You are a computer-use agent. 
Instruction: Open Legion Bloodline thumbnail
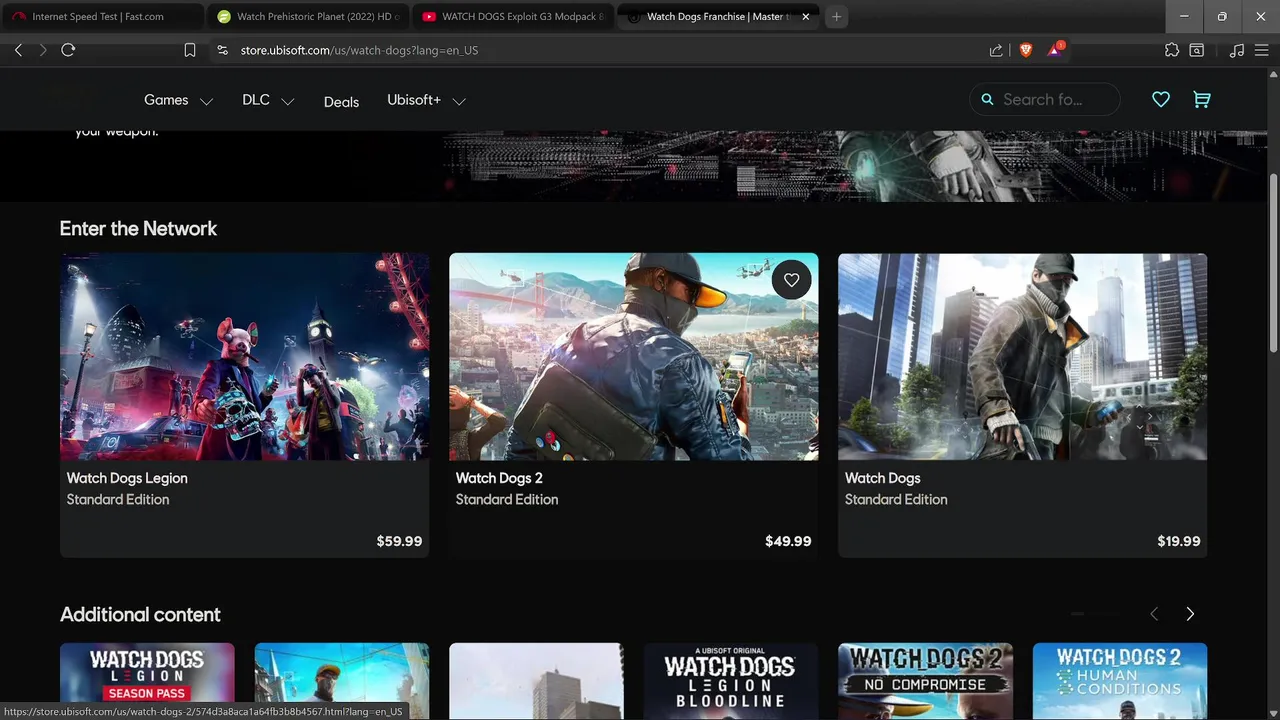(x=731, y=681)
